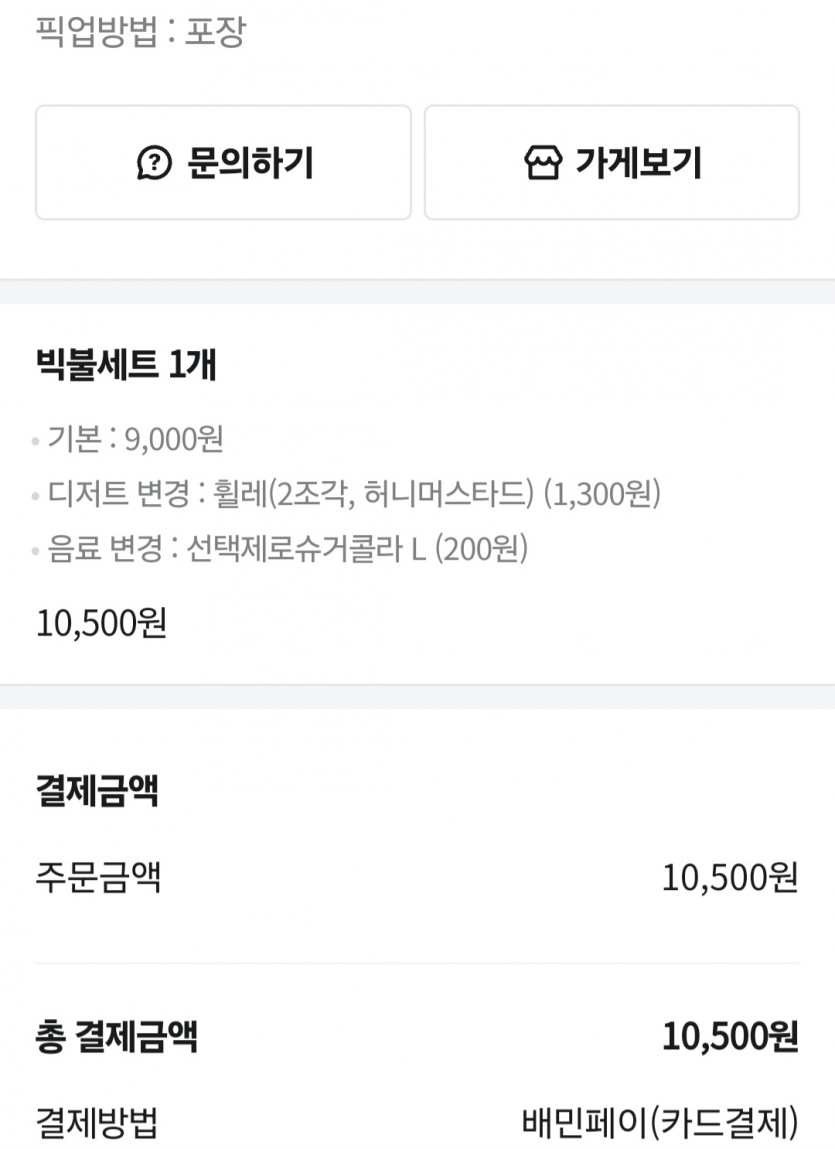Tap the 결제방법 label
The image size is (835, 1149).
pyautogui.click(x=97, y=1122)
